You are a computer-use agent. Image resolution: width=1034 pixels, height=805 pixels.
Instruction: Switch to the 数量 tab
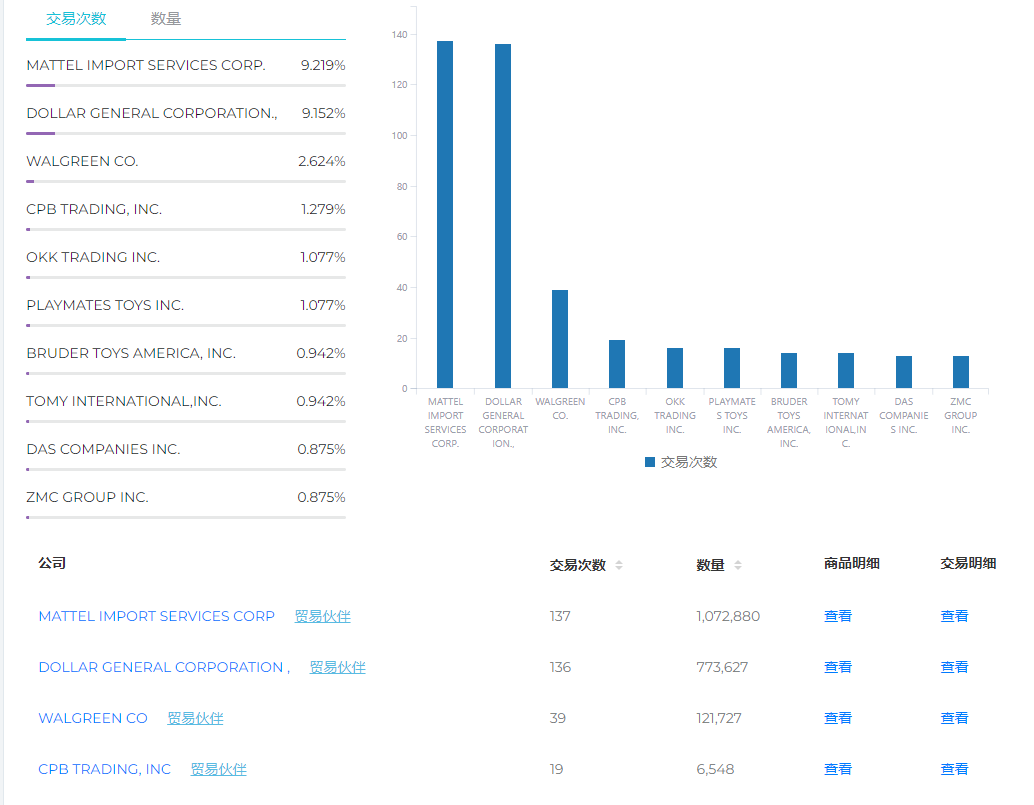pyautogui.click(x=166, y=19)
